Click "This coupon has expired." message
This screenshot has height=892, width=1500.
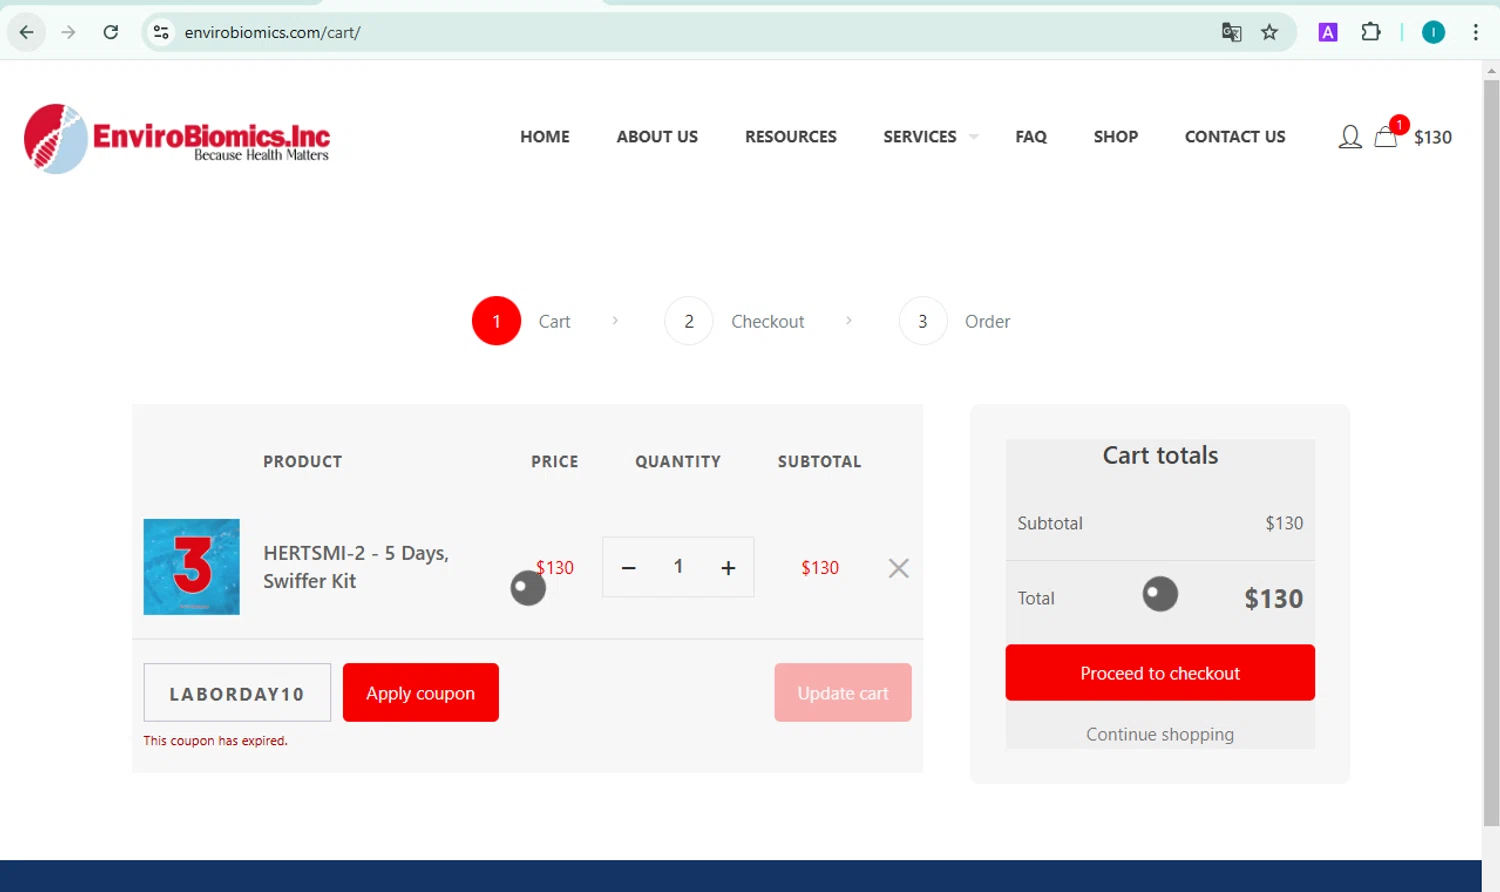point(215,741)
